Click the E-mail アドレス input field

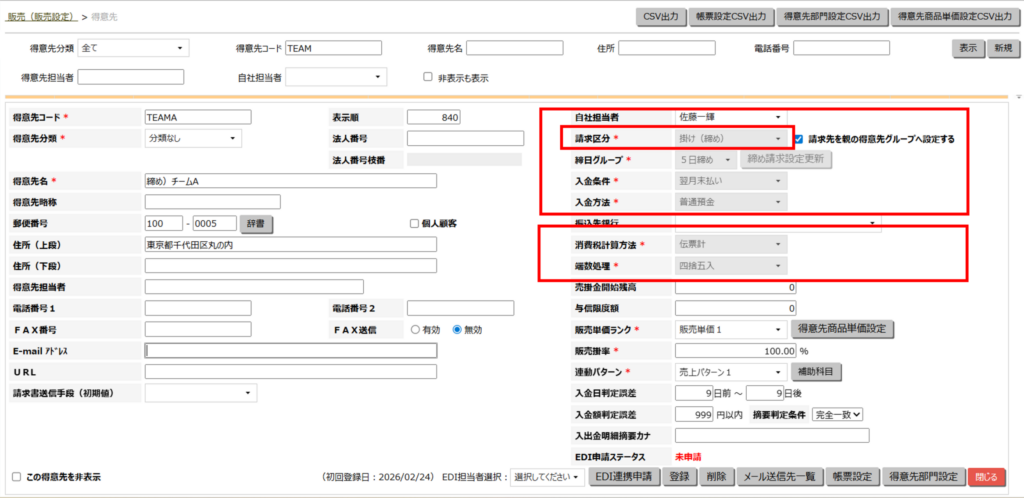[x=290, y=351]
